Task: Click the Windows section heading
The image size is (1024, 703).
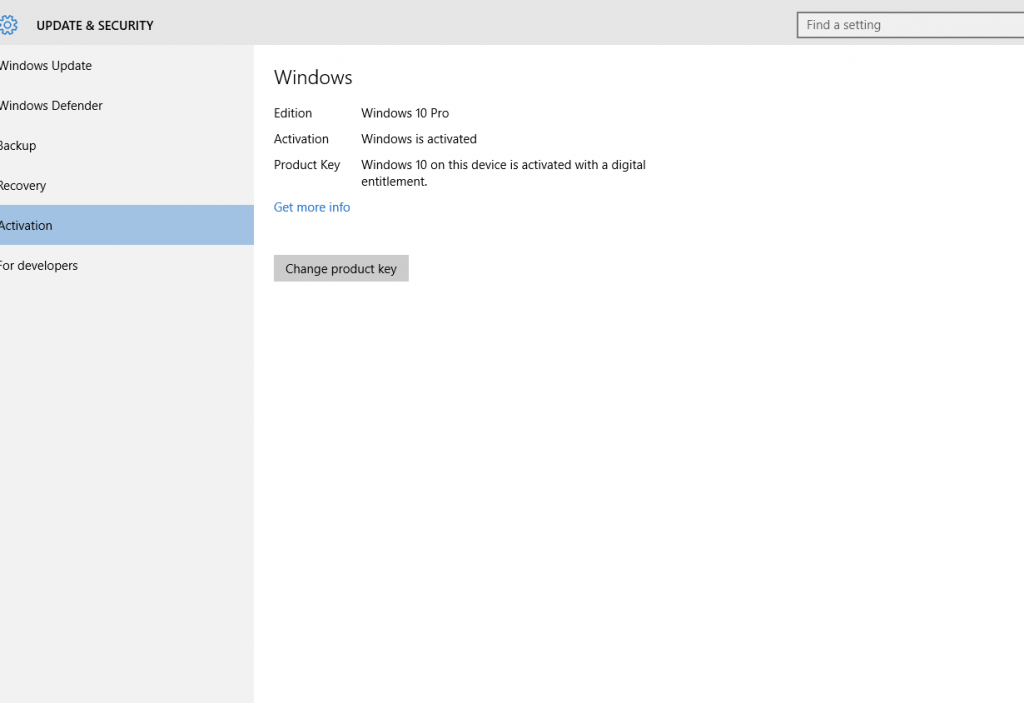Action: coord(313,77)
